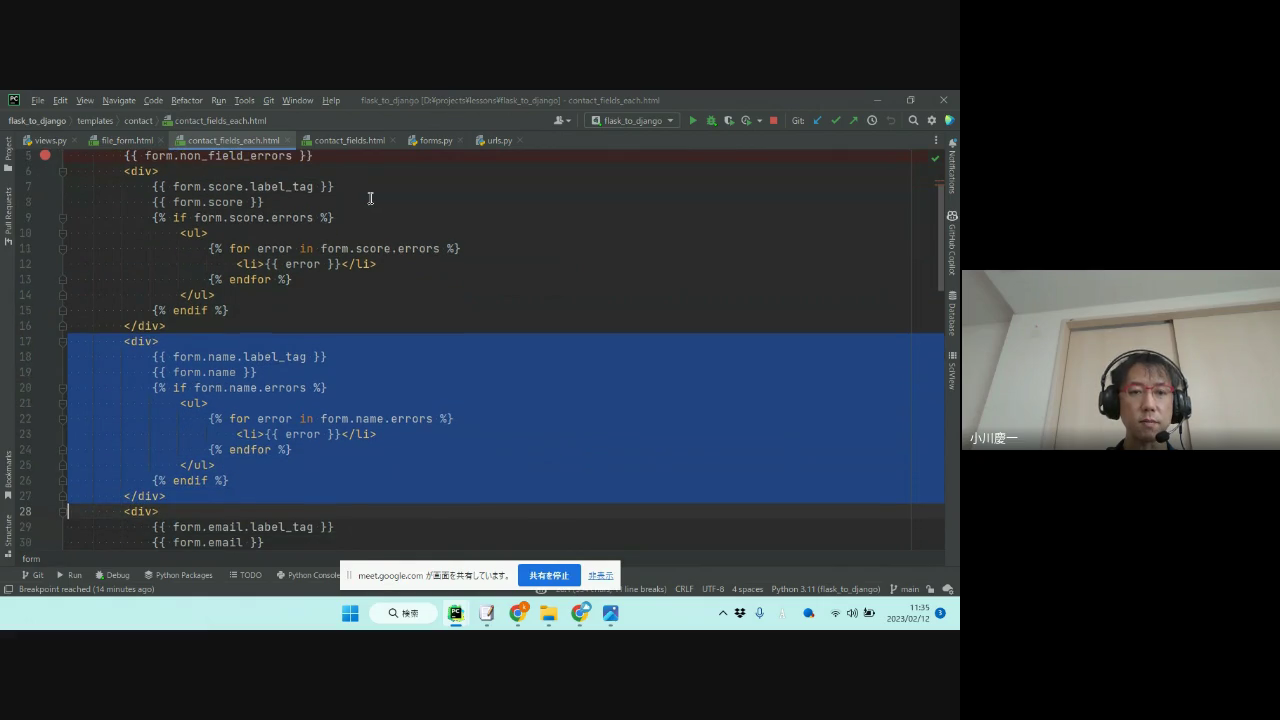Open the TODO tool window
The image size is (1280, 720).
(246, 575)
